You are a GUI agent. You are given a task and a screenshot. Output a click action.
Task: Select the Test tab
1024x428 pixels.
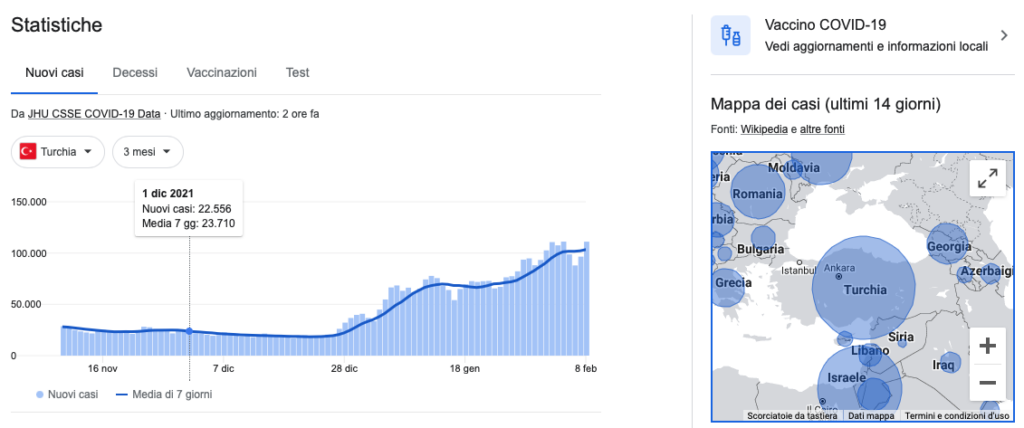[x=297, y=73]
